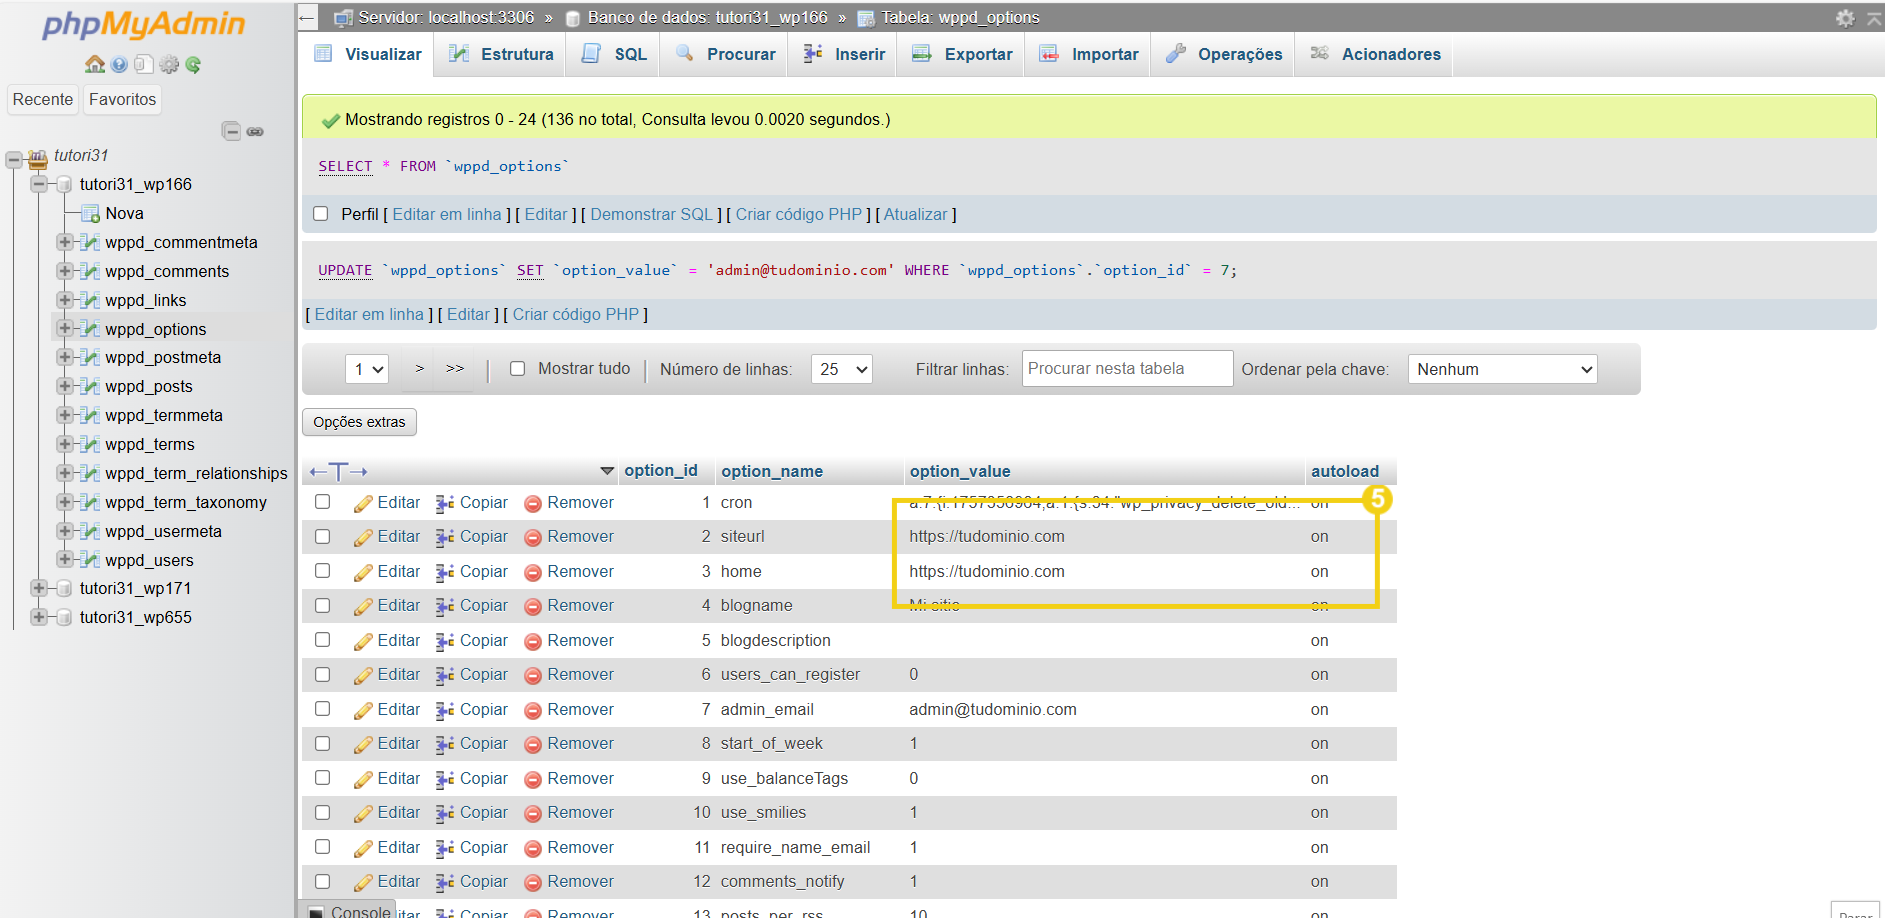Click the Opções extras button

click(x=359, y=422)
